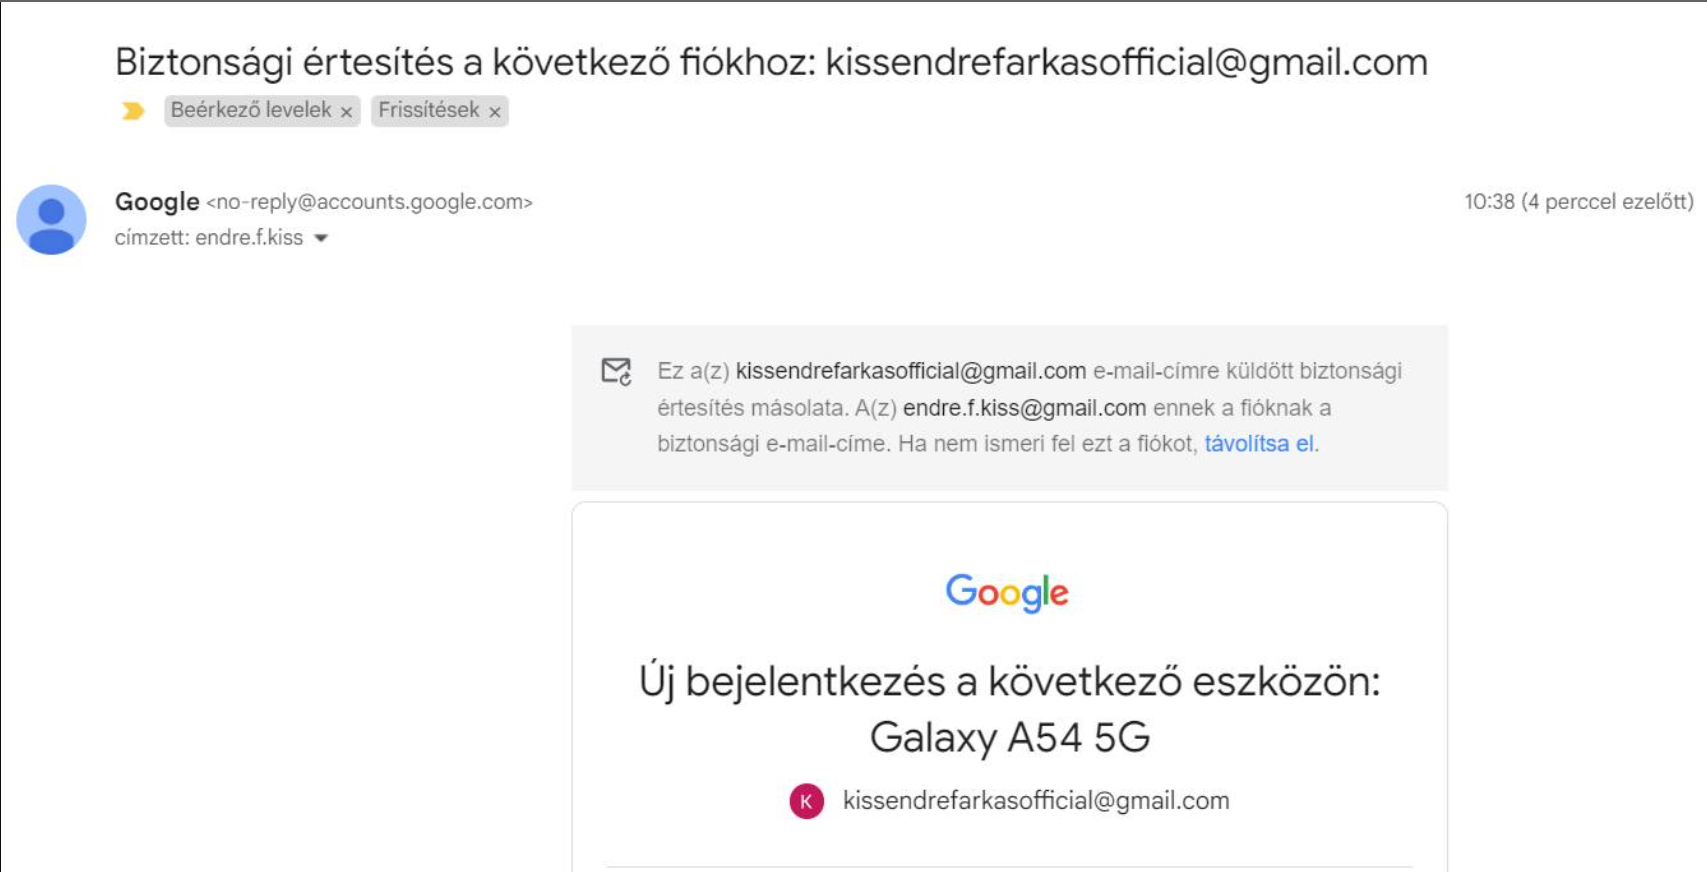
Task: Click kissendrefarkasofficial@gmail.com in the gray notice
Action: (x=910, y=371)
